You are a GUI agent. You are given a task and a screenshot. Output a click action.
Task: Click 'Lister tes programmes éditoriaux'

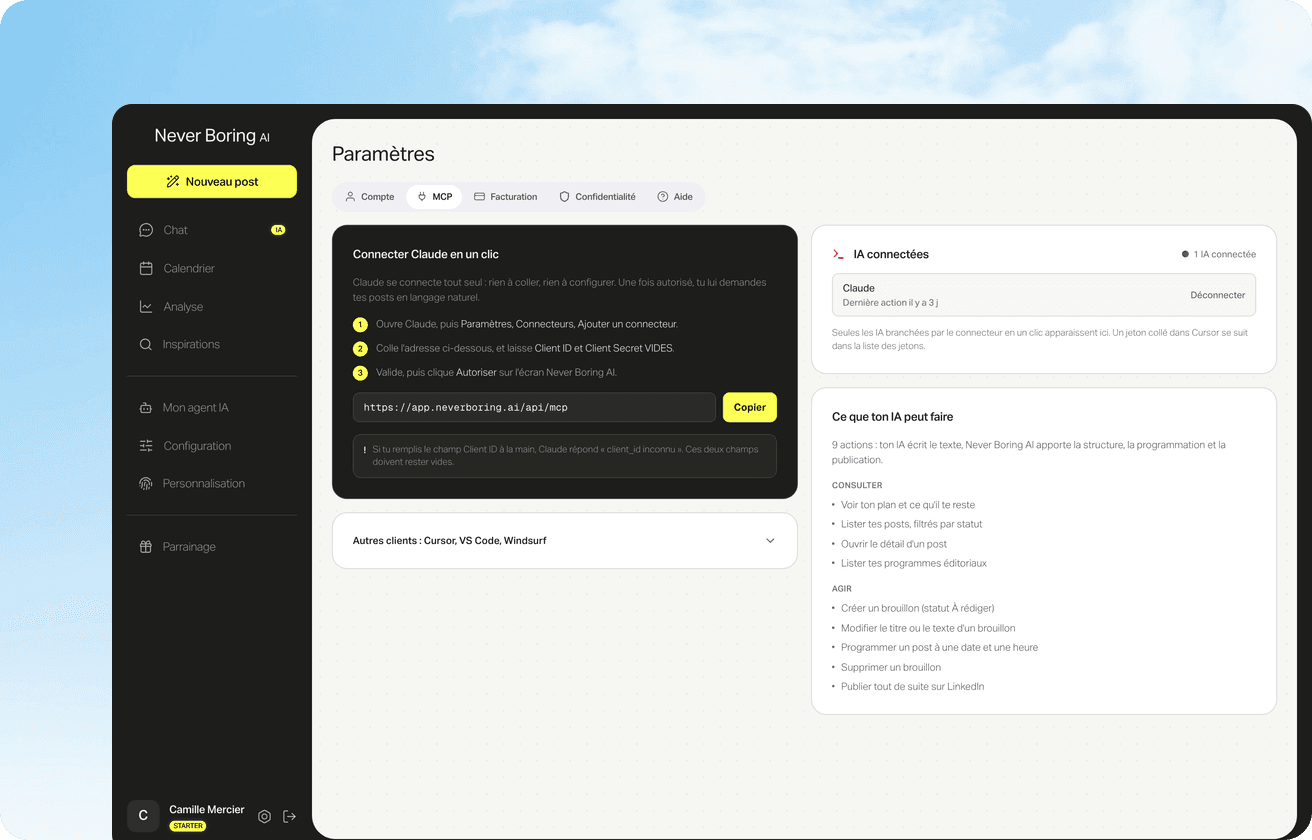click(x=914, y=563)
